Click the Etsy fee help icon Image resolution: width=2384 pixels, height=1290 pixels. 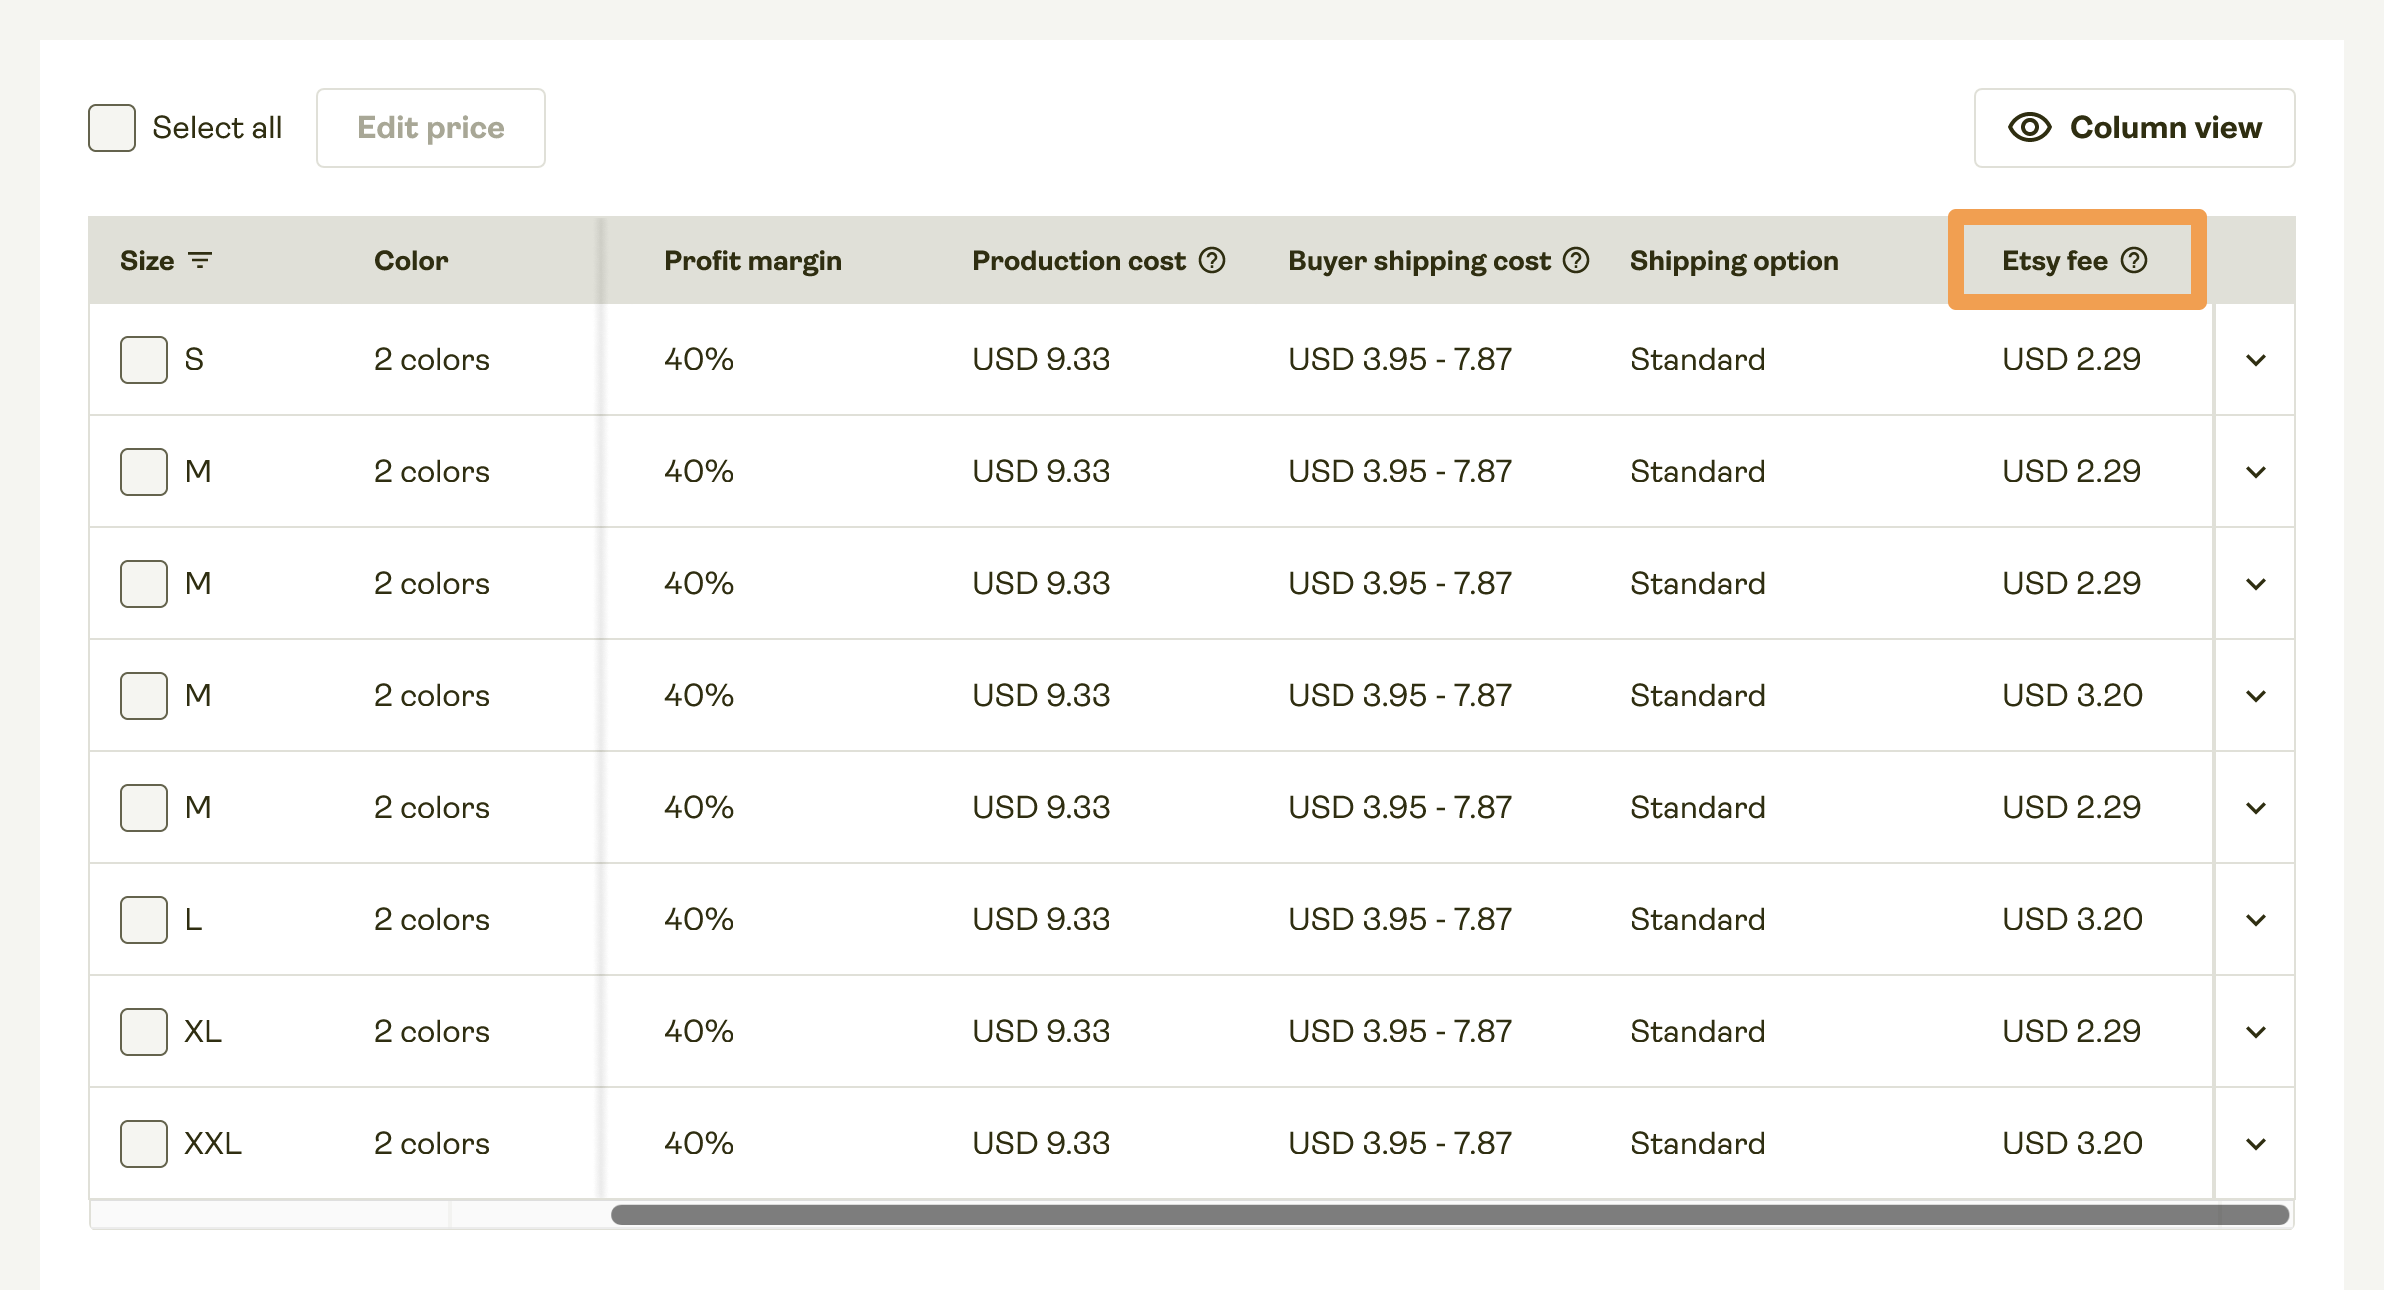point(2134,261)
